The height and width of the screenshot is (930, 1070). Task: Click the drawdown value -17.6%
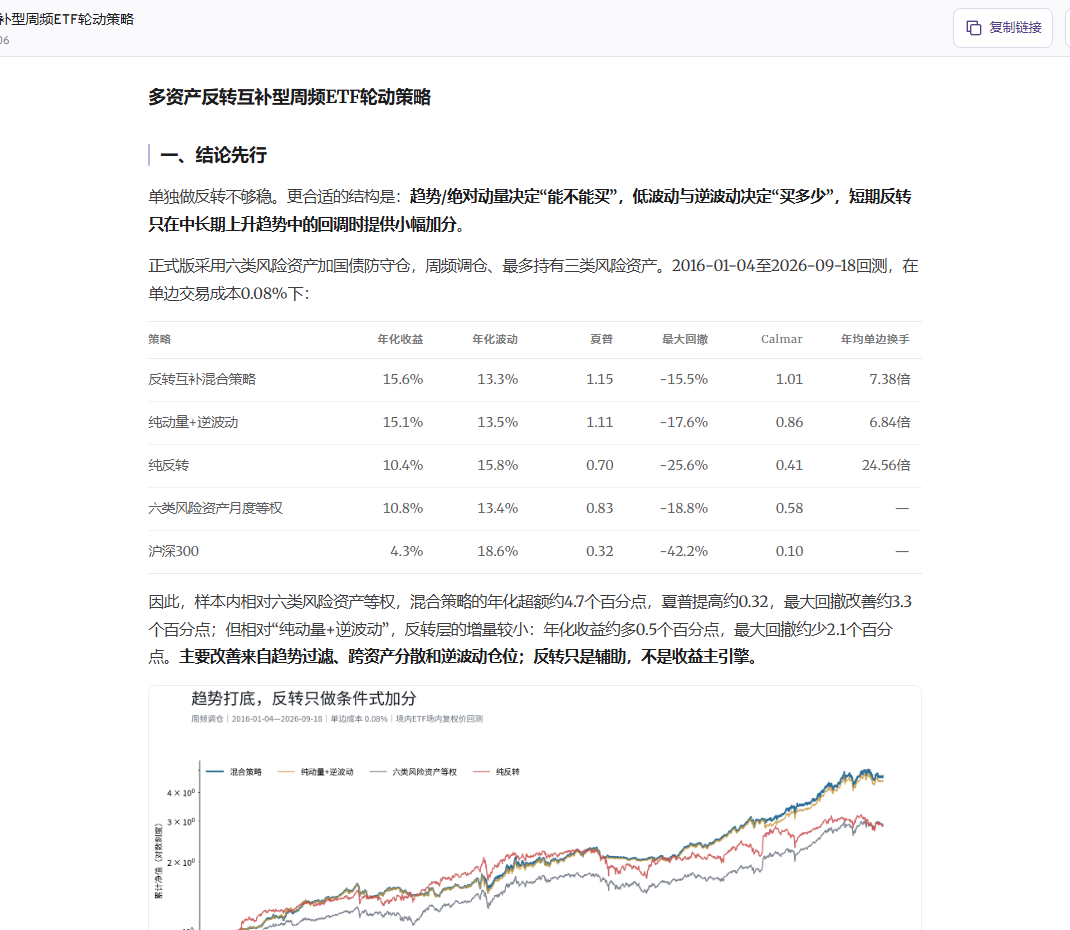point(684,422)
